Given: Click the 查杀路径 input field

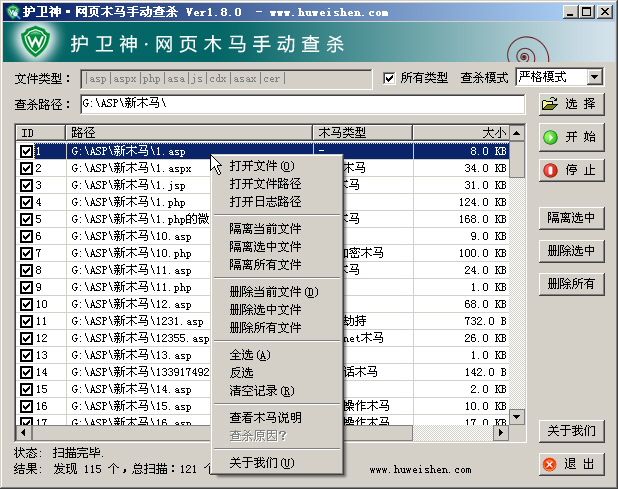Looking at the screenshot, I should [303, 104].
